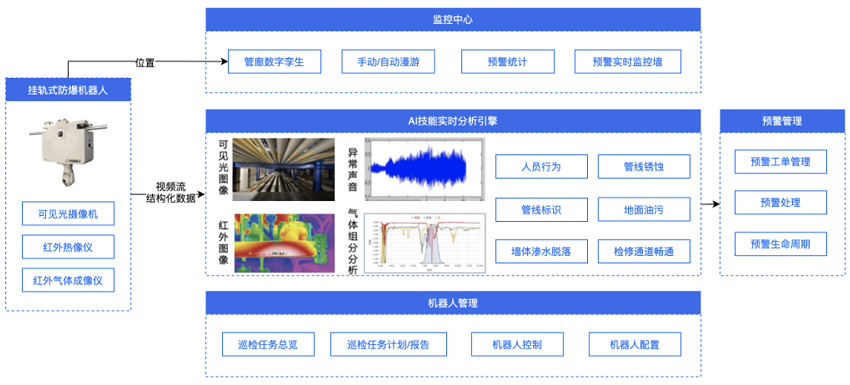Viewport: 850px width, 385px height.
Task: Click the 红外气体成像仪 sensor box
Action: (x=68, y=280)
